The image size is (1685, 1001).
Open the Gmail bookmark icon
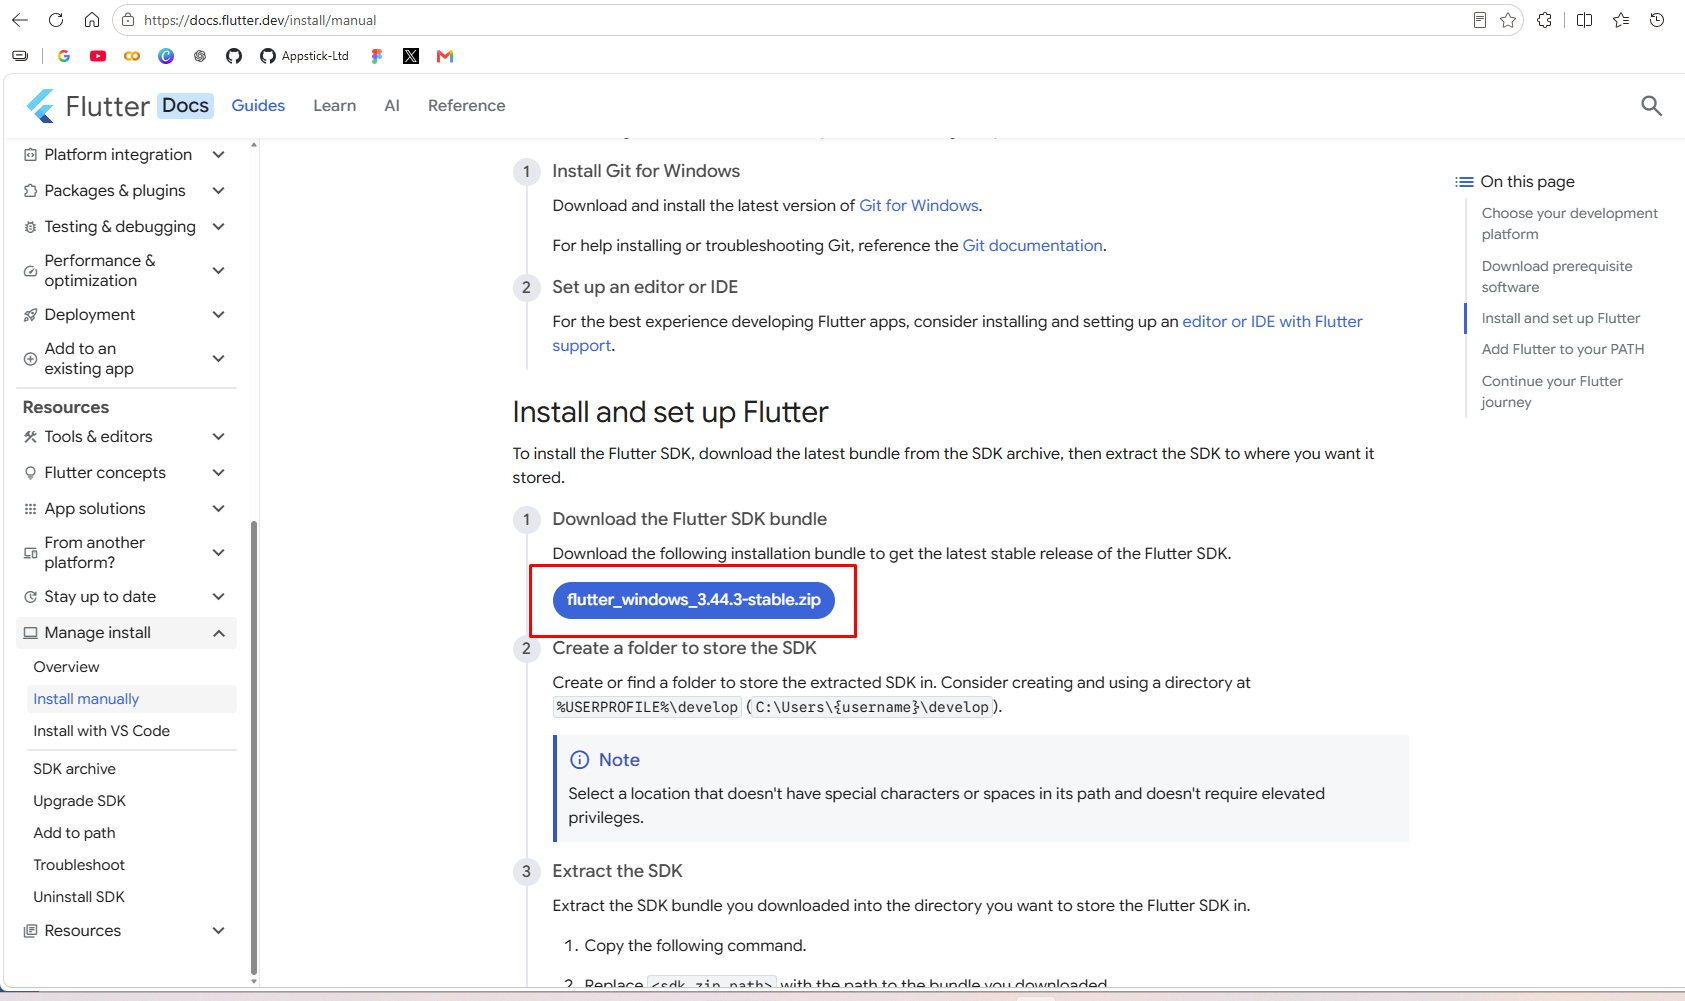(x=445, y=56)
